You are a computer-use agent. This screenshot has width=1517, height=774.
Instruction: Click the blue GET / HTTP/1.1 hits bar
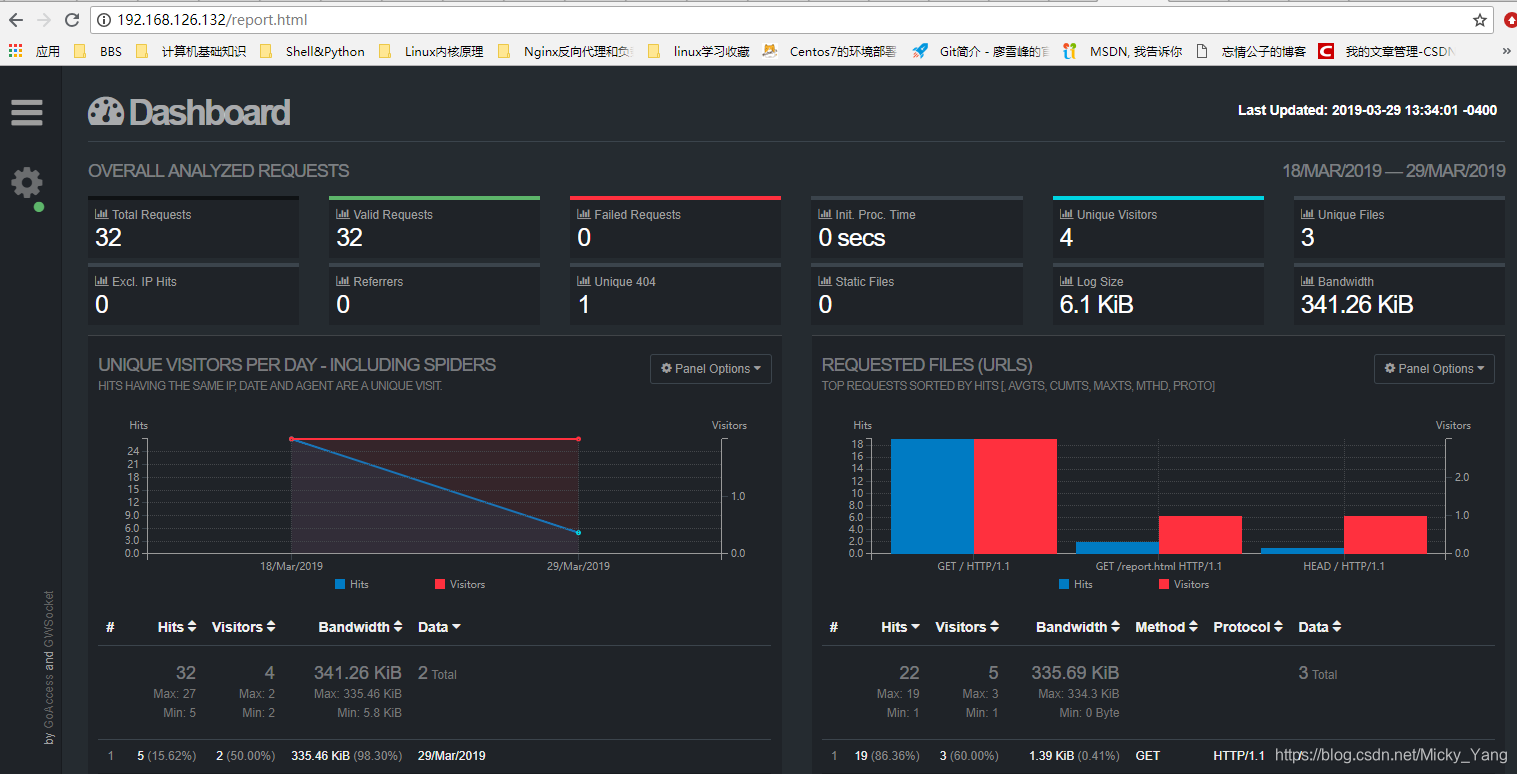point(932,496)
